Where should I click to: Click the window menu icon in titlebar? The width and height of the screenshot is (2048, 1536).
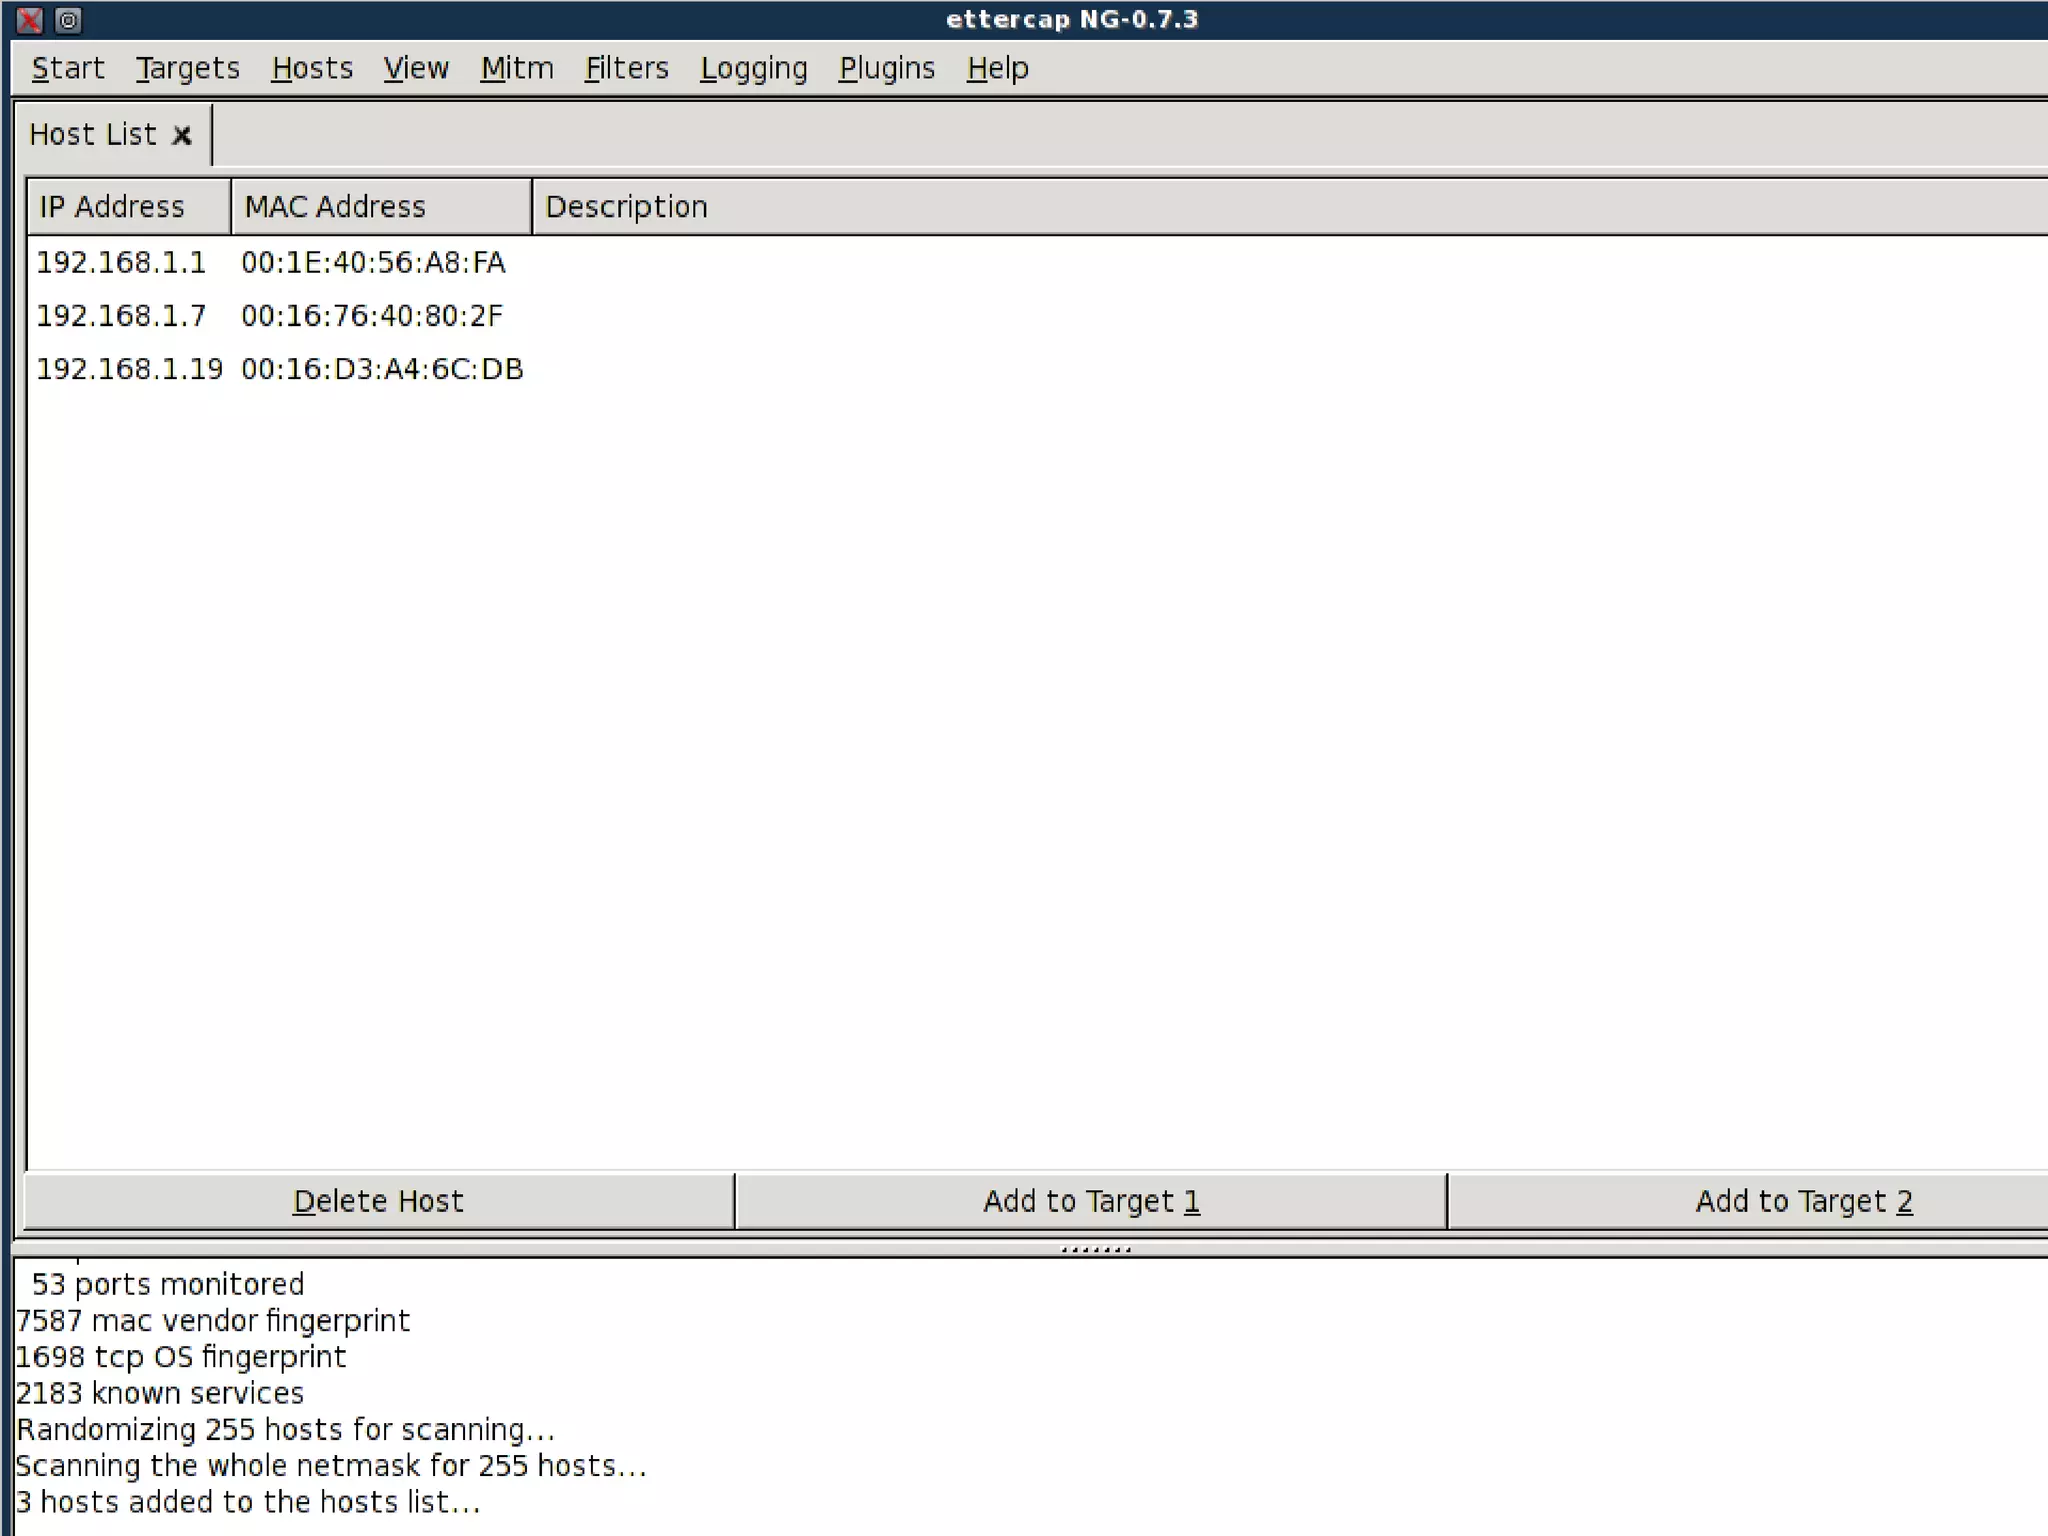coord(68,20)
